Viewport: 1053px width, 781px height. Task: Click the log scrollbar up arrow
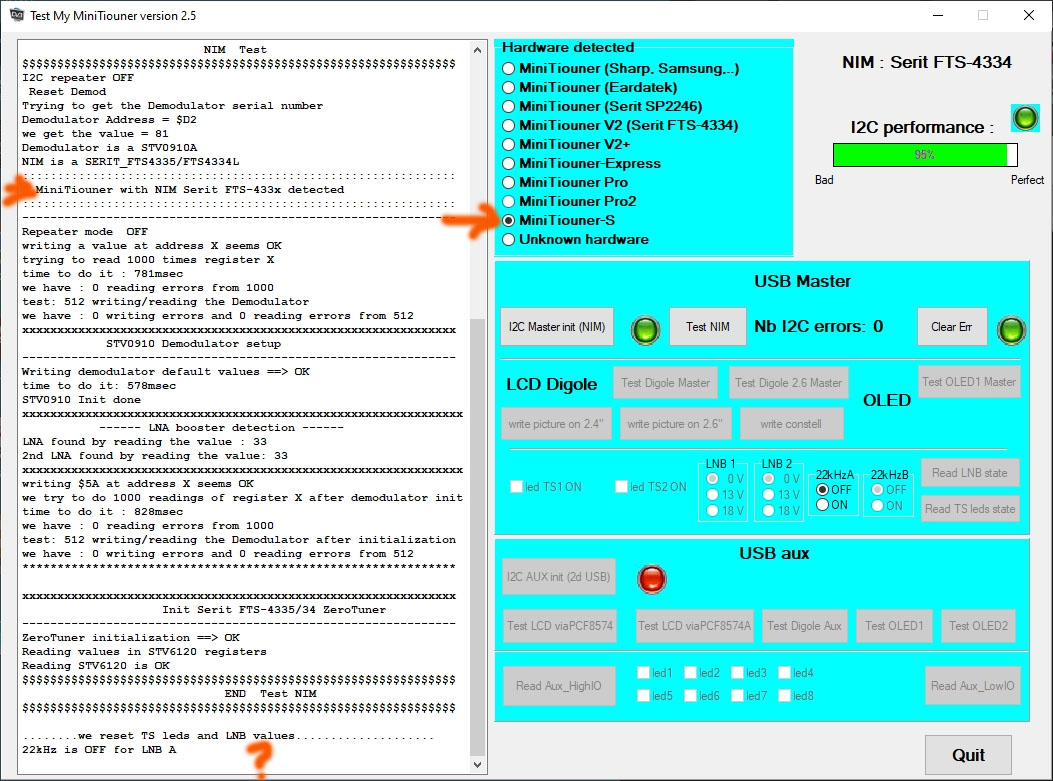tap(477, 50)
